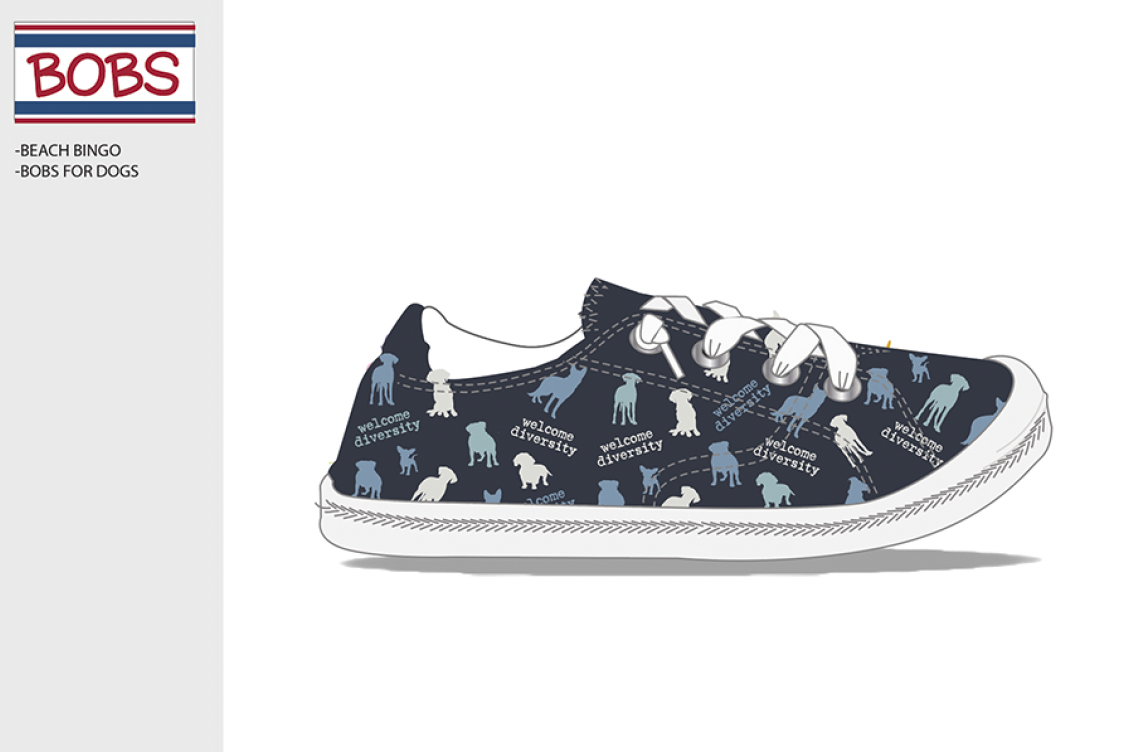Viewport: 1123px width, 752px height.
Task: Click the blue wolf-like dog silhouette below the tongue
Action: tap(558, 390)
